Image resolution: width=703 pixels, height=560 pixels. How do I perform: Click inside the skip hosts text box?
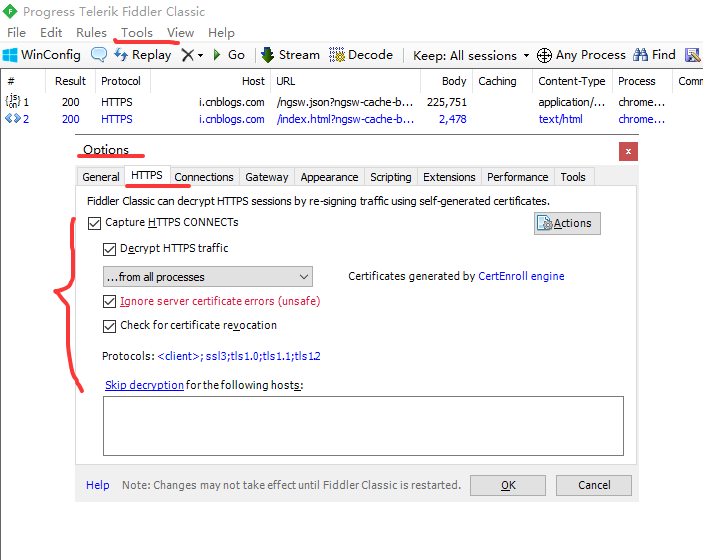point(363,426)
